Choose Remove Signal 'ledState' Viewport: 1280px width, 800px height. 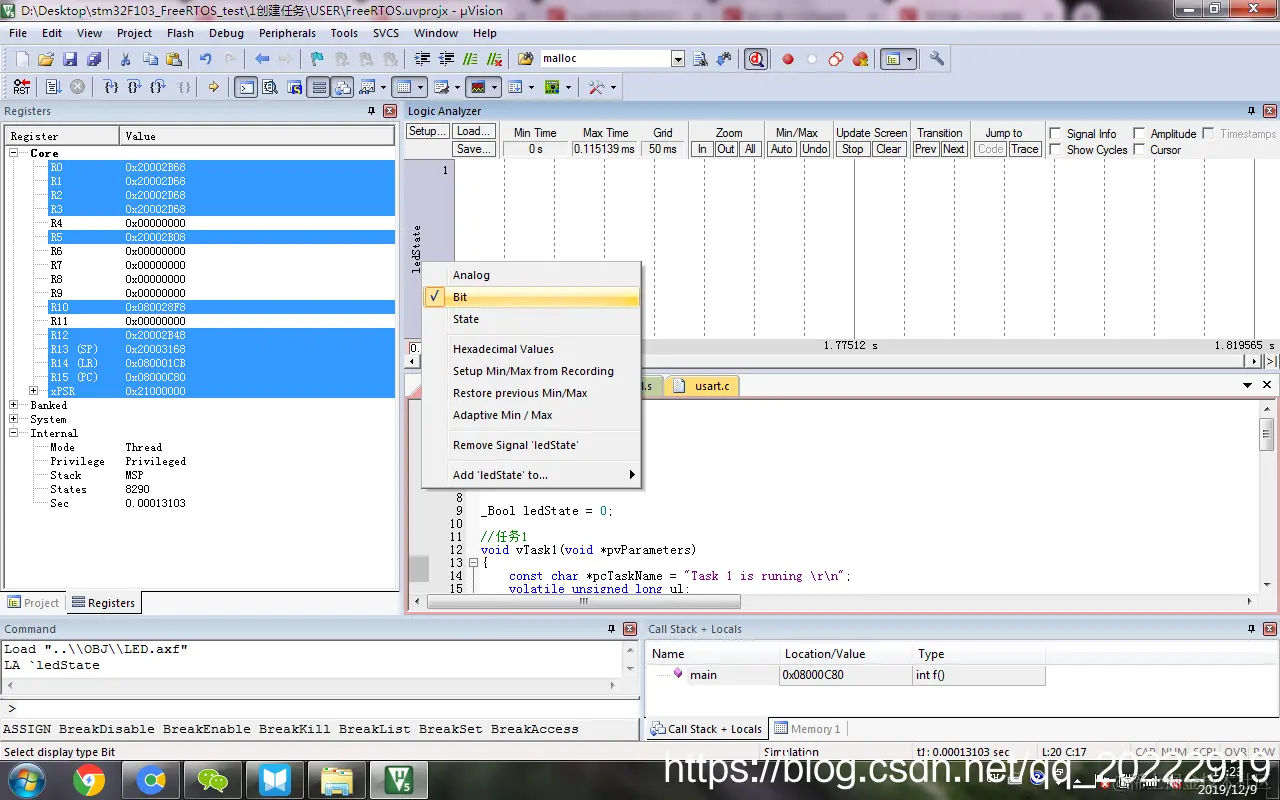[531, 445]
